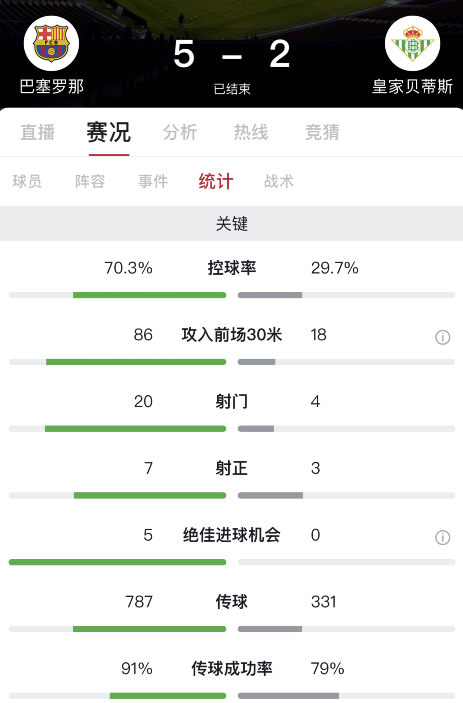Screen dimensions: 463x703
Task: Tap the Real Betis team crest
Action: click(x=412, y=43)
